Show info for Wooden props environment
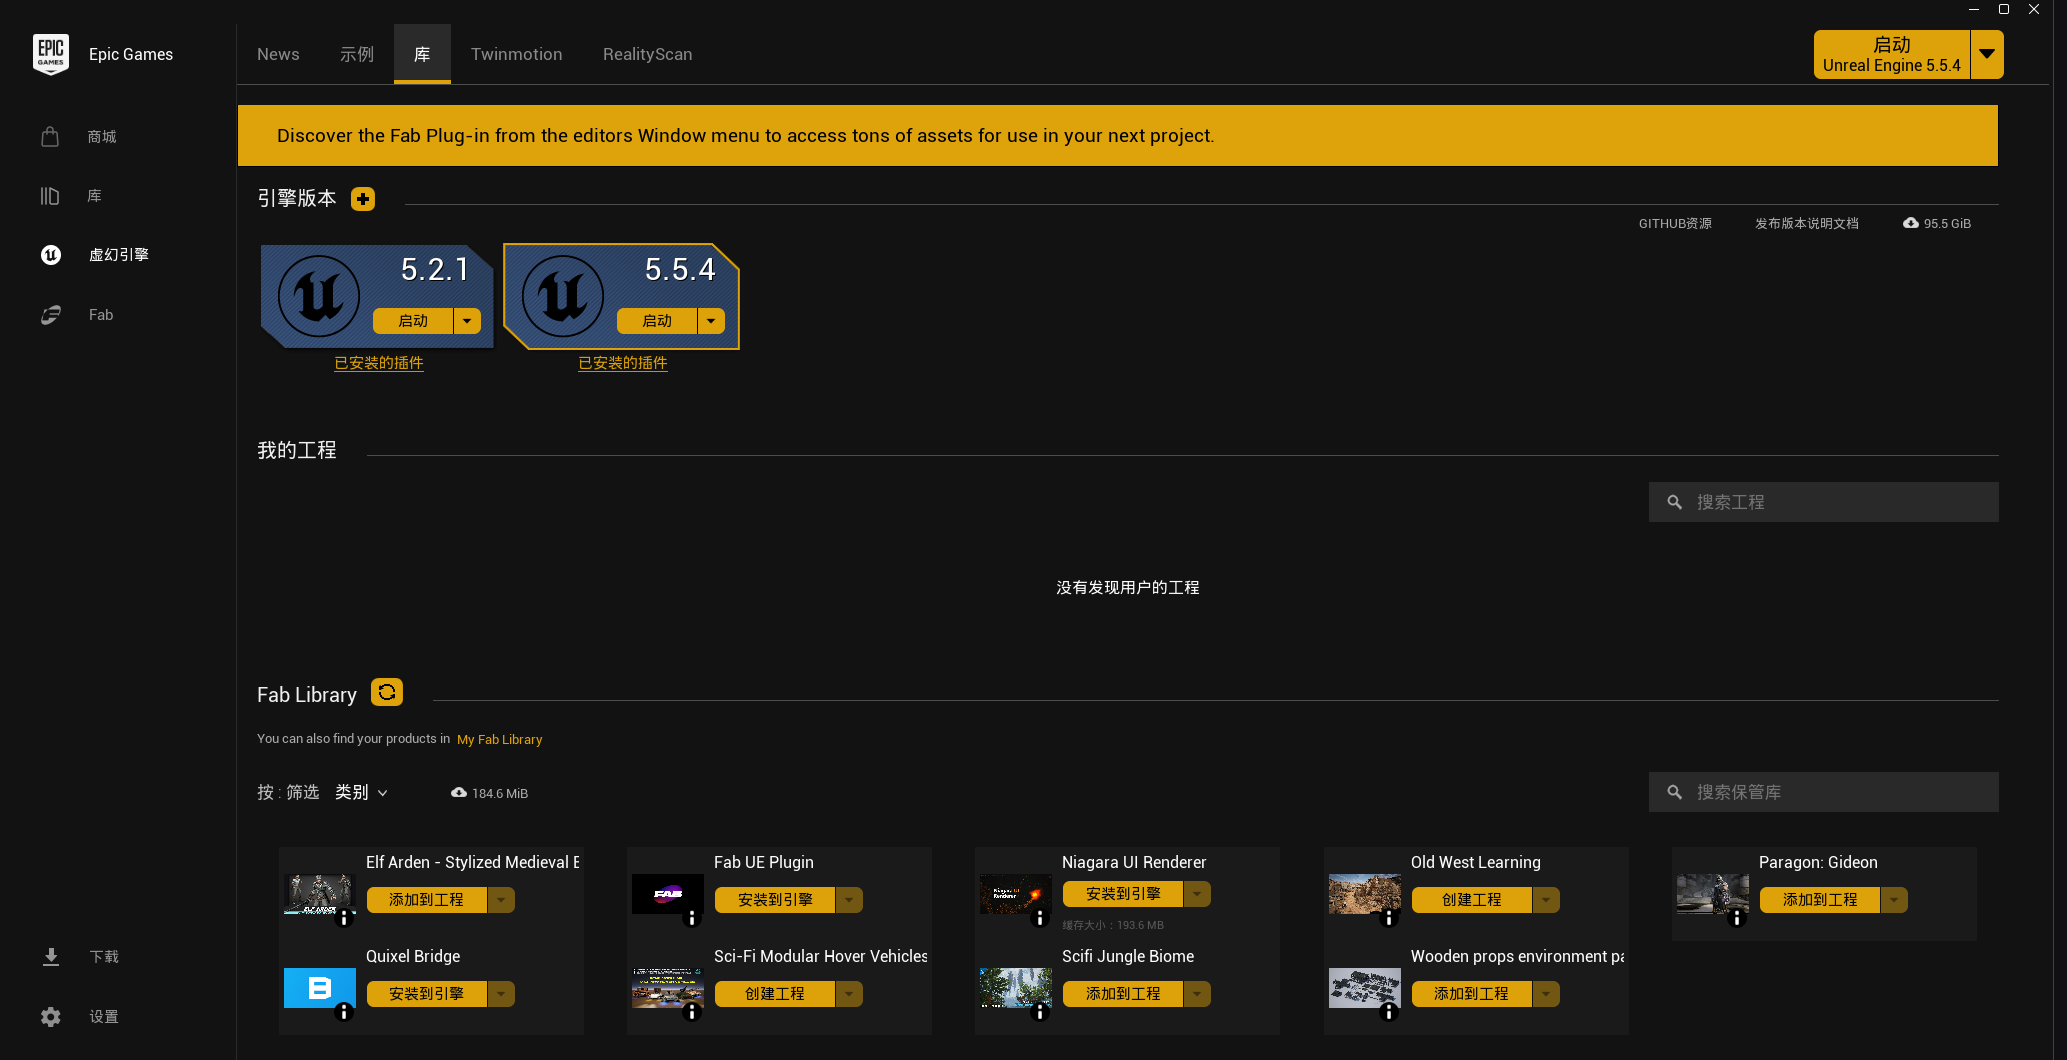Image resolution: width=2067 pixels, height=1060 pixels. (1389, 1012)
